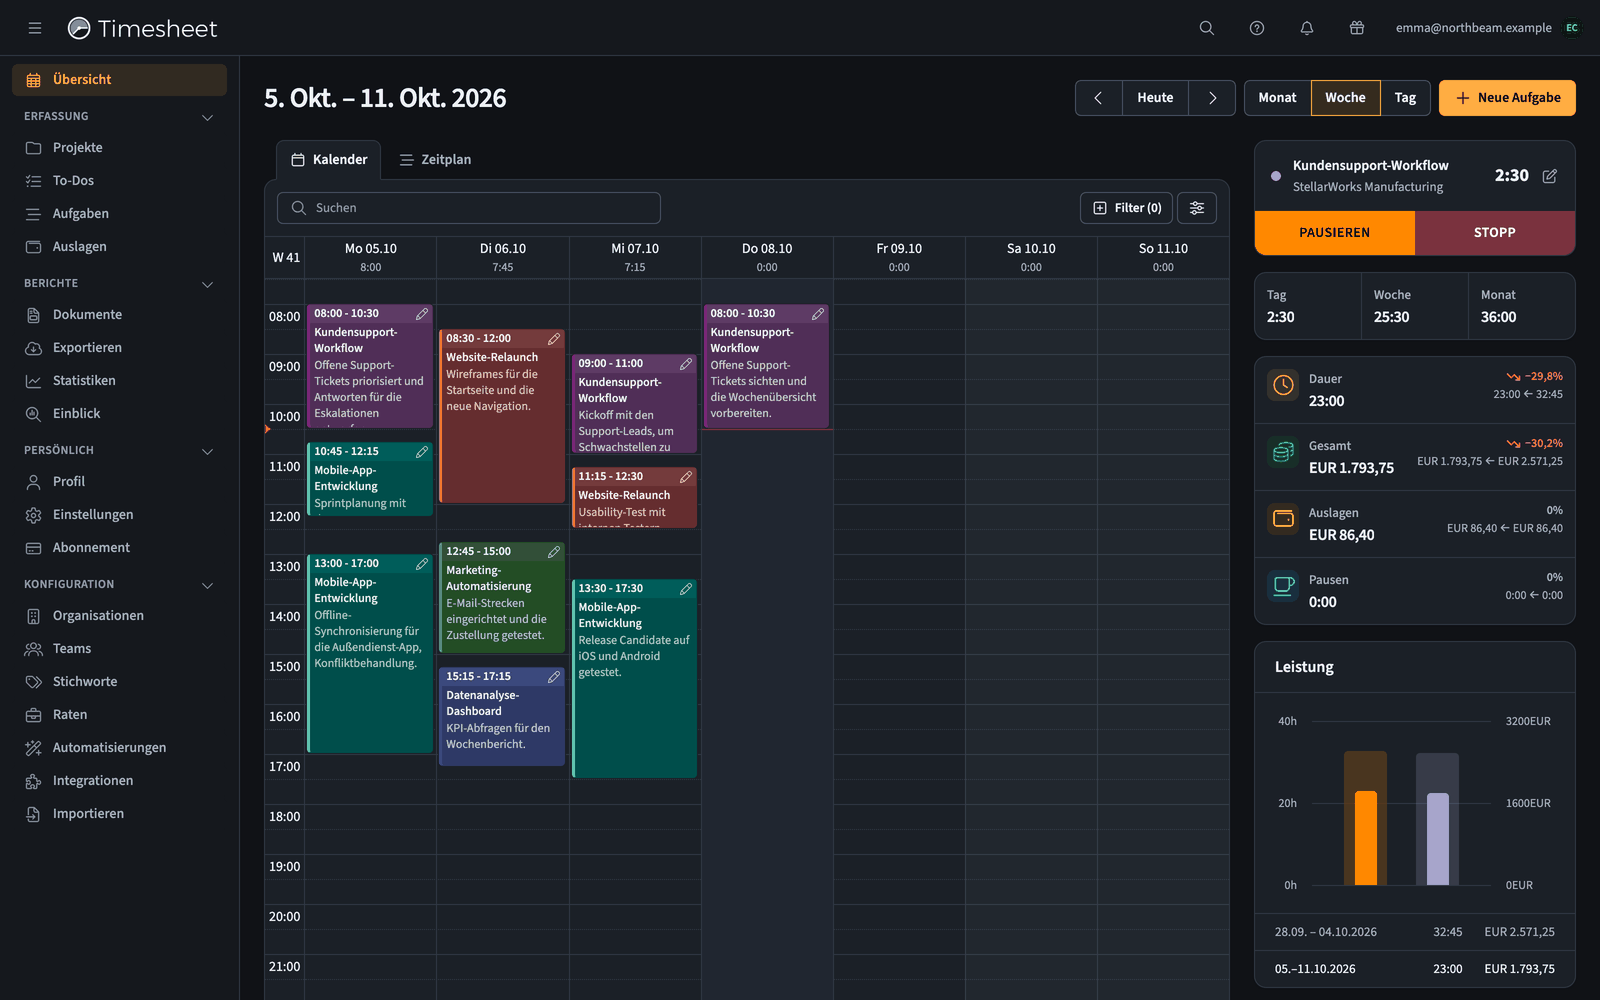Switch to the Zeitplan tab

435,160
